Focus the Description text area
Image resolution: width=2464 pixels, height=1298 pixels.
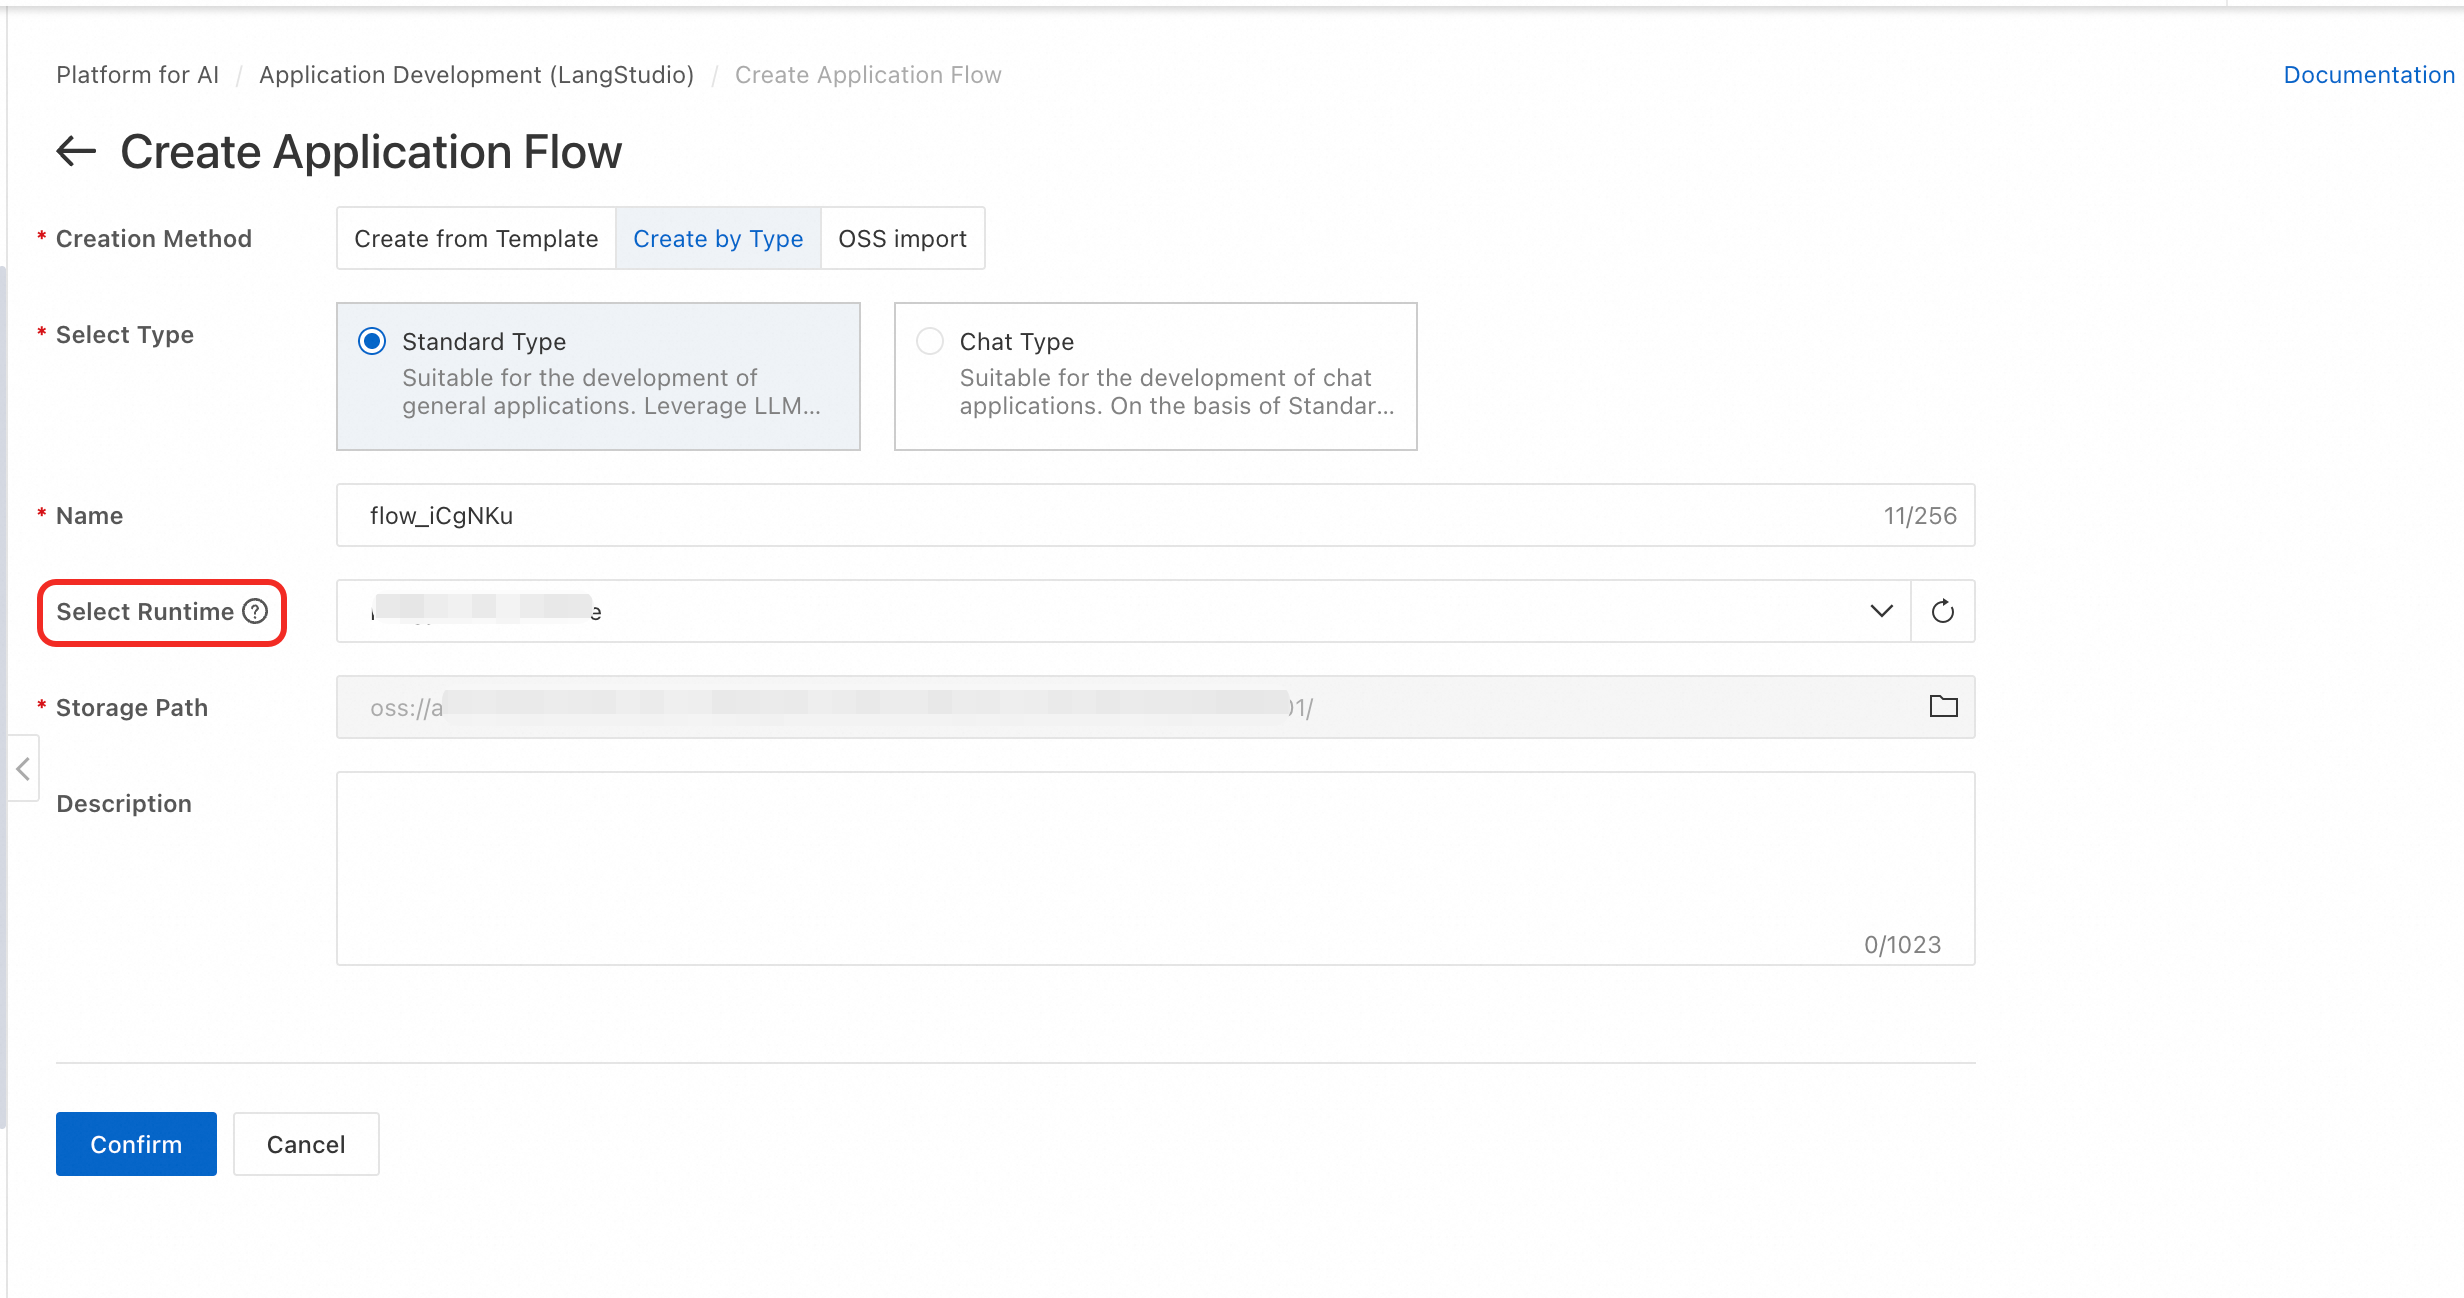[x=1155, y=868]
